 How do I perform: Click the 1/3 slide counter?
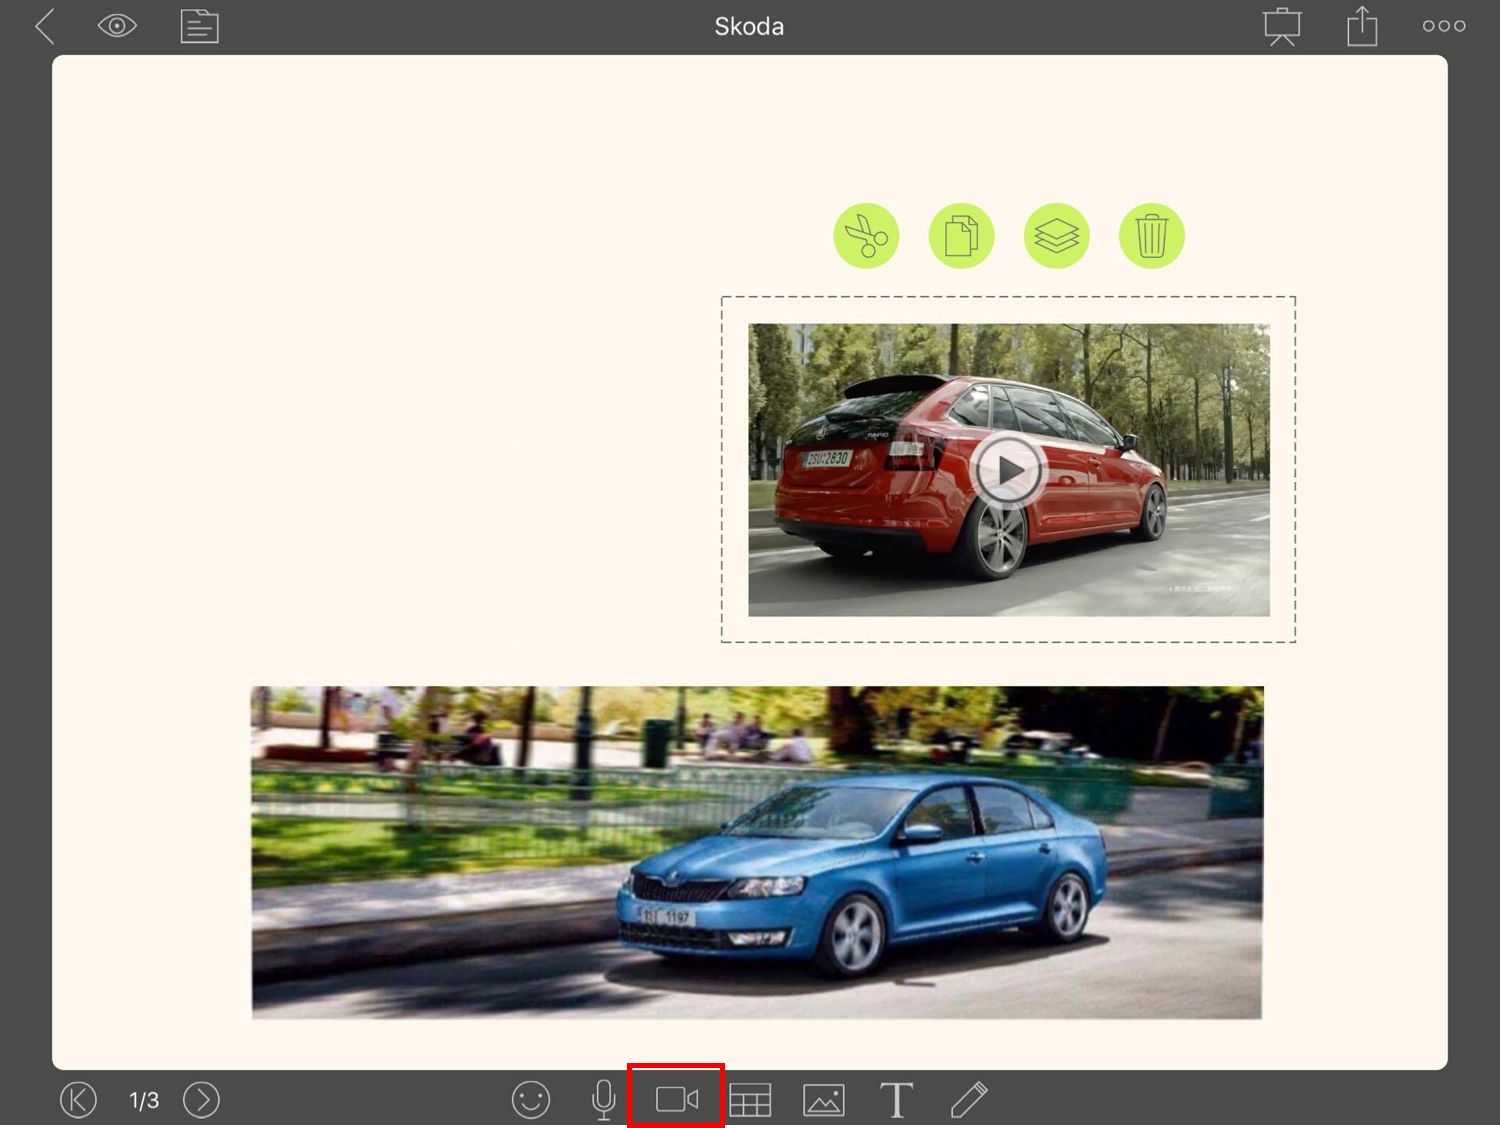coord(144,1101)
